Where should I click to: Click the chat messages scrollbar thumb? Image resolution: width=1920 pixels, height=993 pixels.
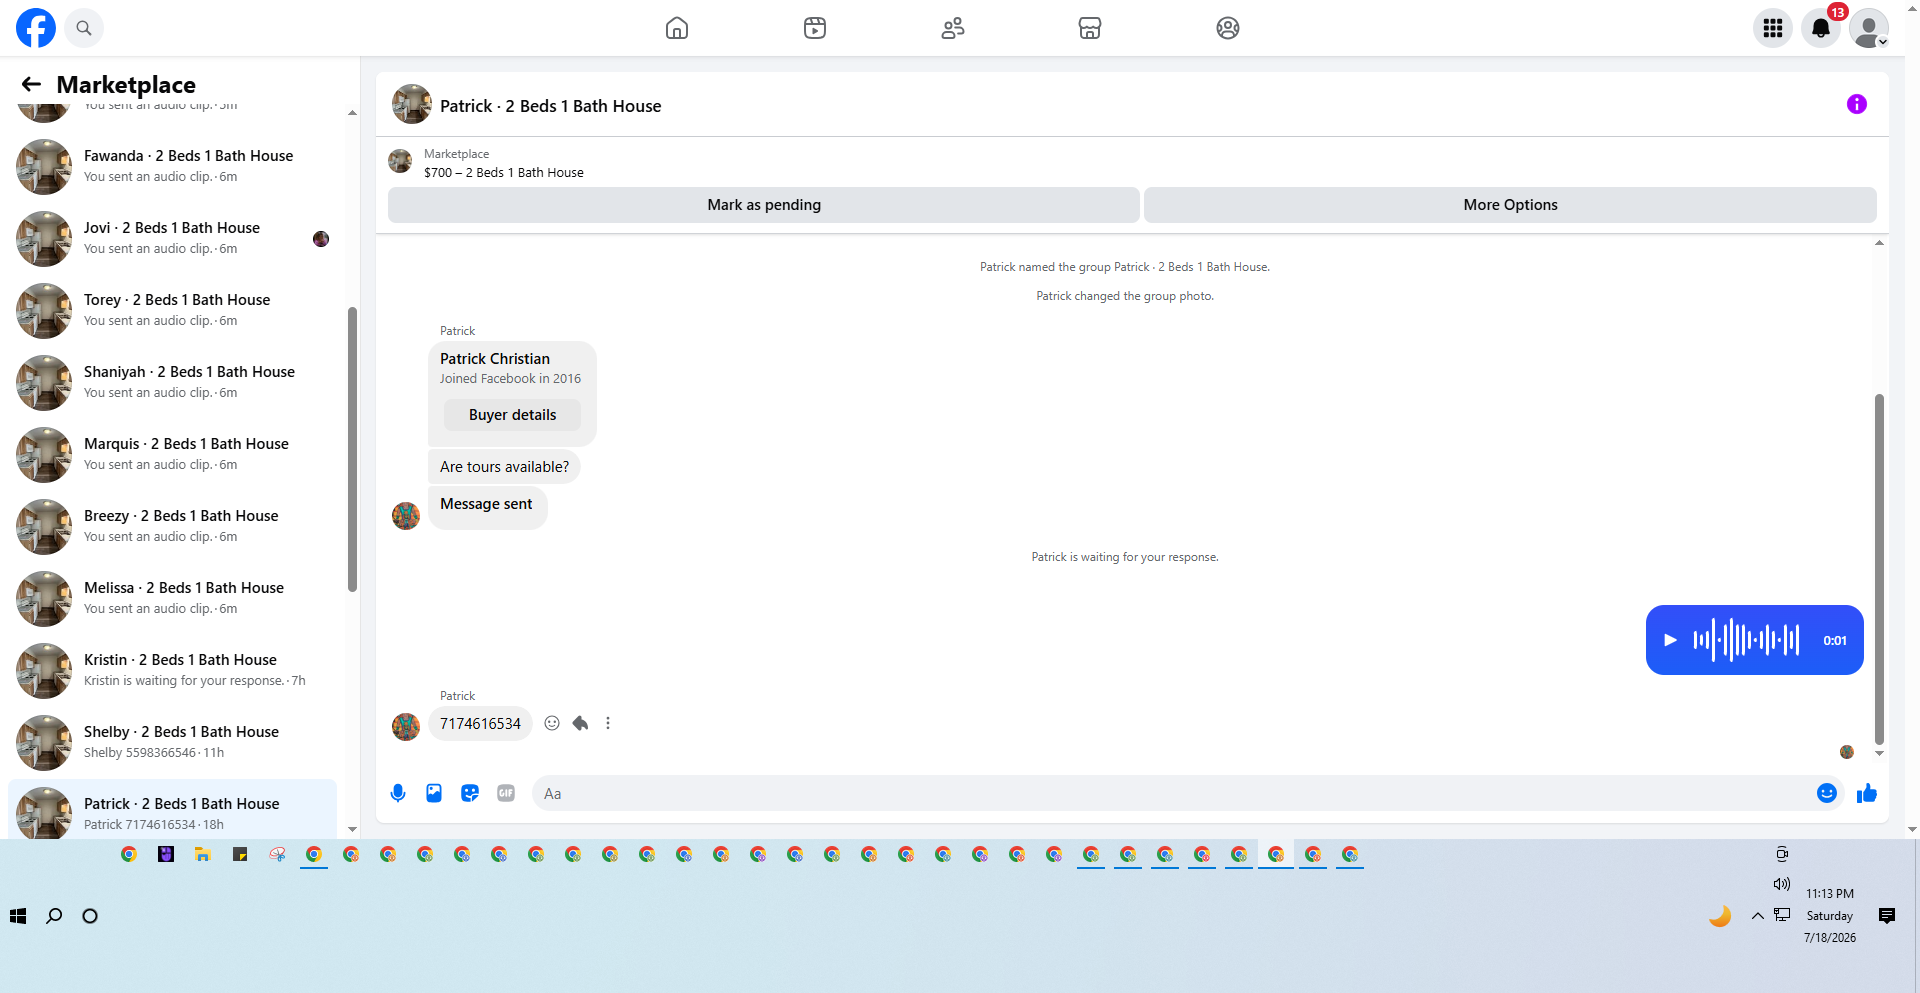(x=1879, y=568)
